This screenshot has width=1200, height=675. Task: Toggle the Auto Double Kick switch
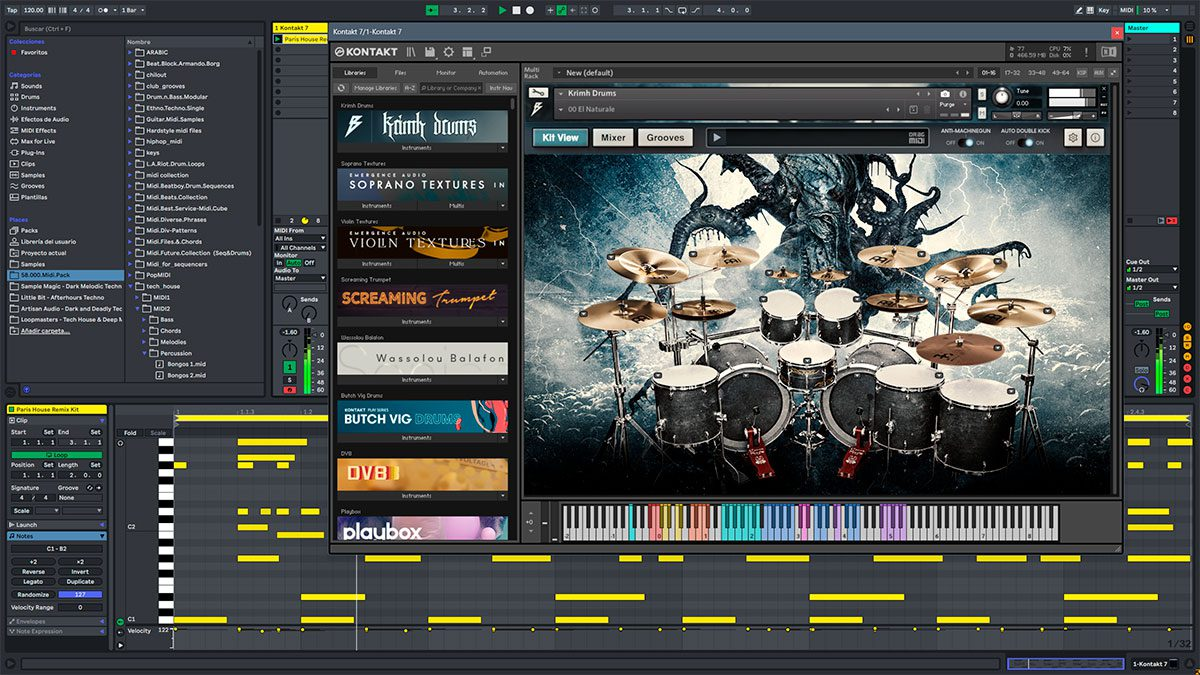coord(1024,143)
